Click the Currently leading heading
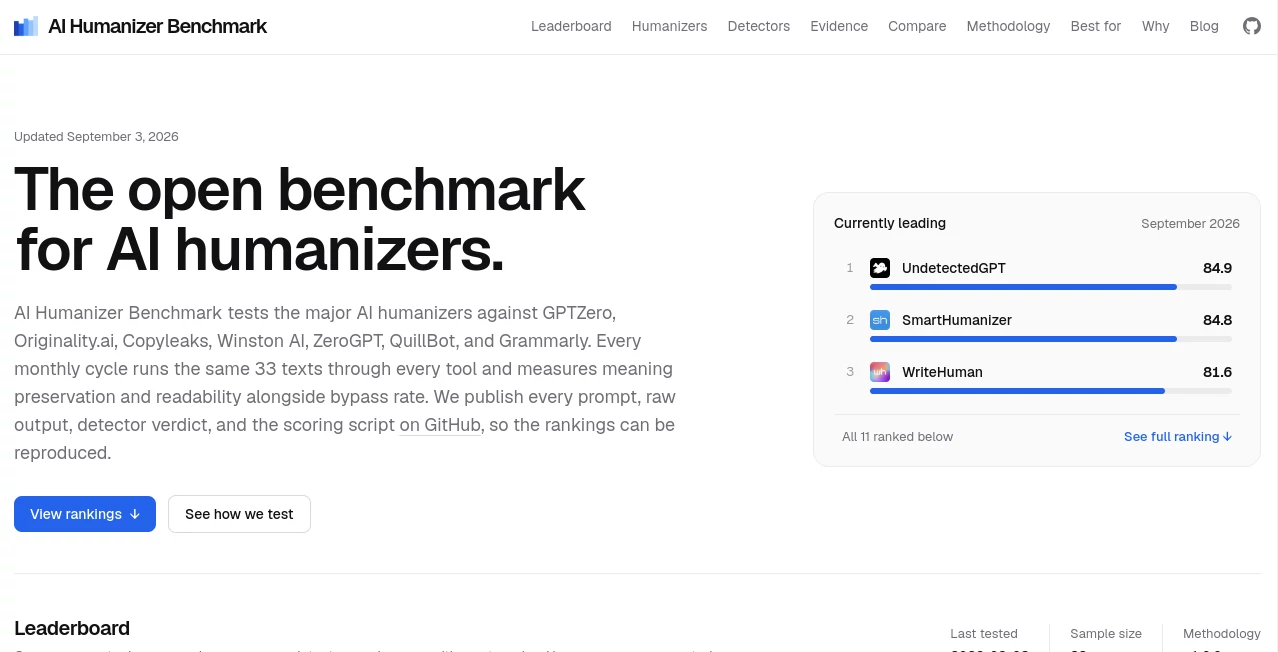The width and height of the screenshot is (1278, 652). tap(890, 223)
